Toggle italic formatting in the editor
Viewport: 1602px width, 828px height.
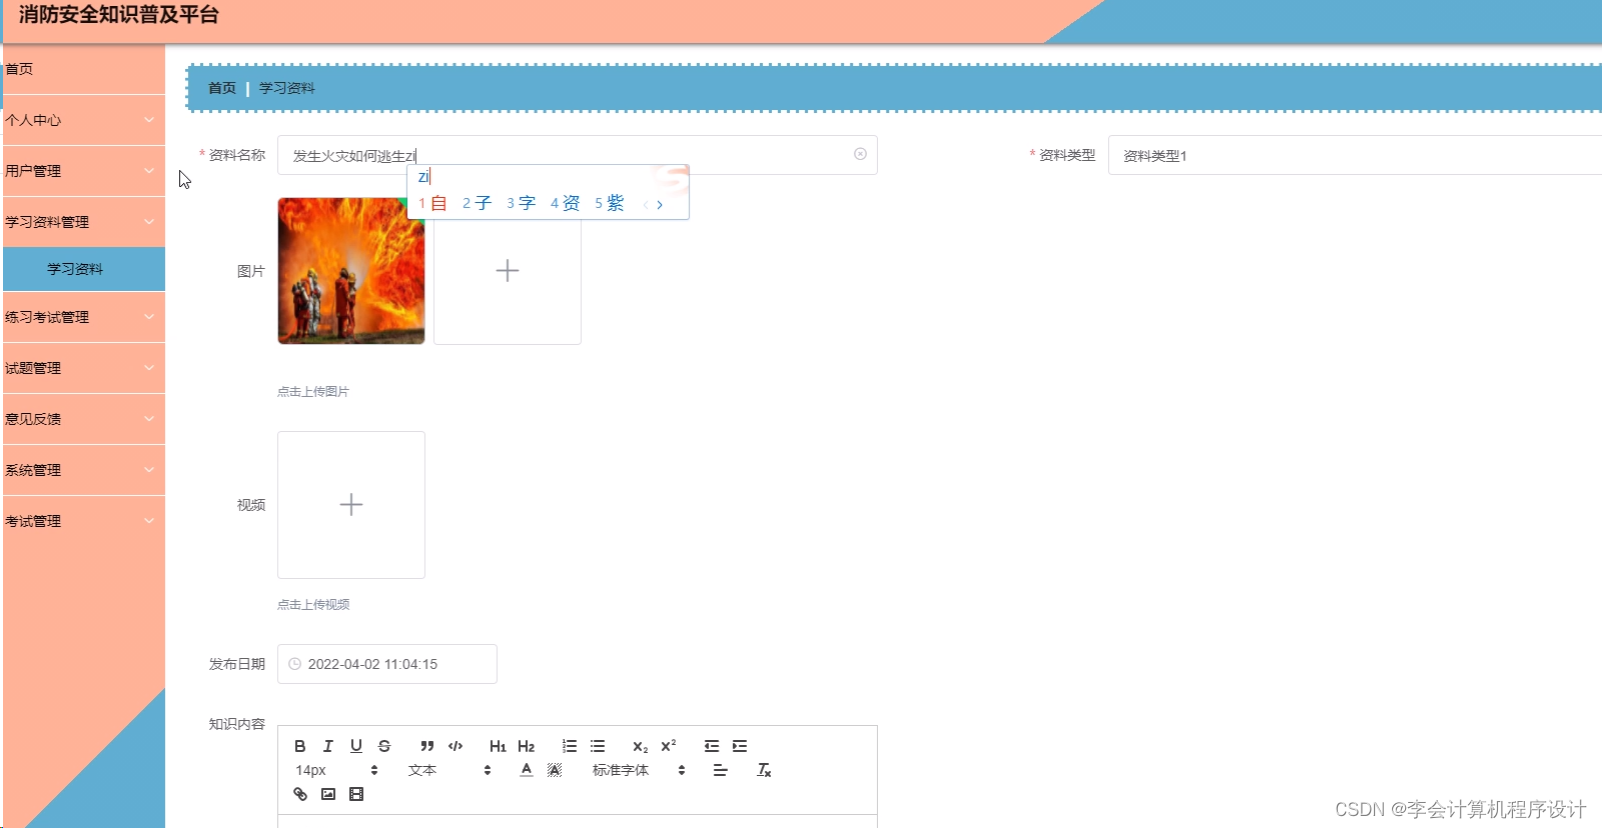pyautogui.click(x=328, y=746)
